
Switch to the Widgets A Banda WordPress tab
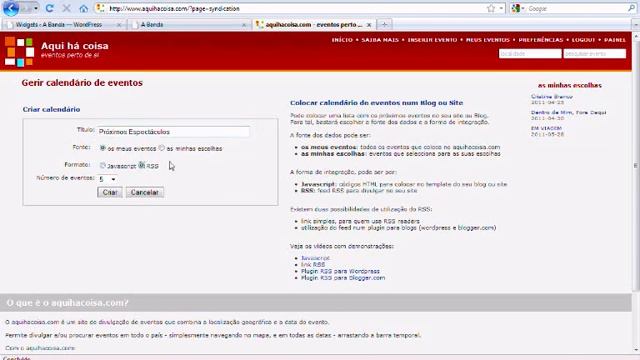[x=63, y=25]
